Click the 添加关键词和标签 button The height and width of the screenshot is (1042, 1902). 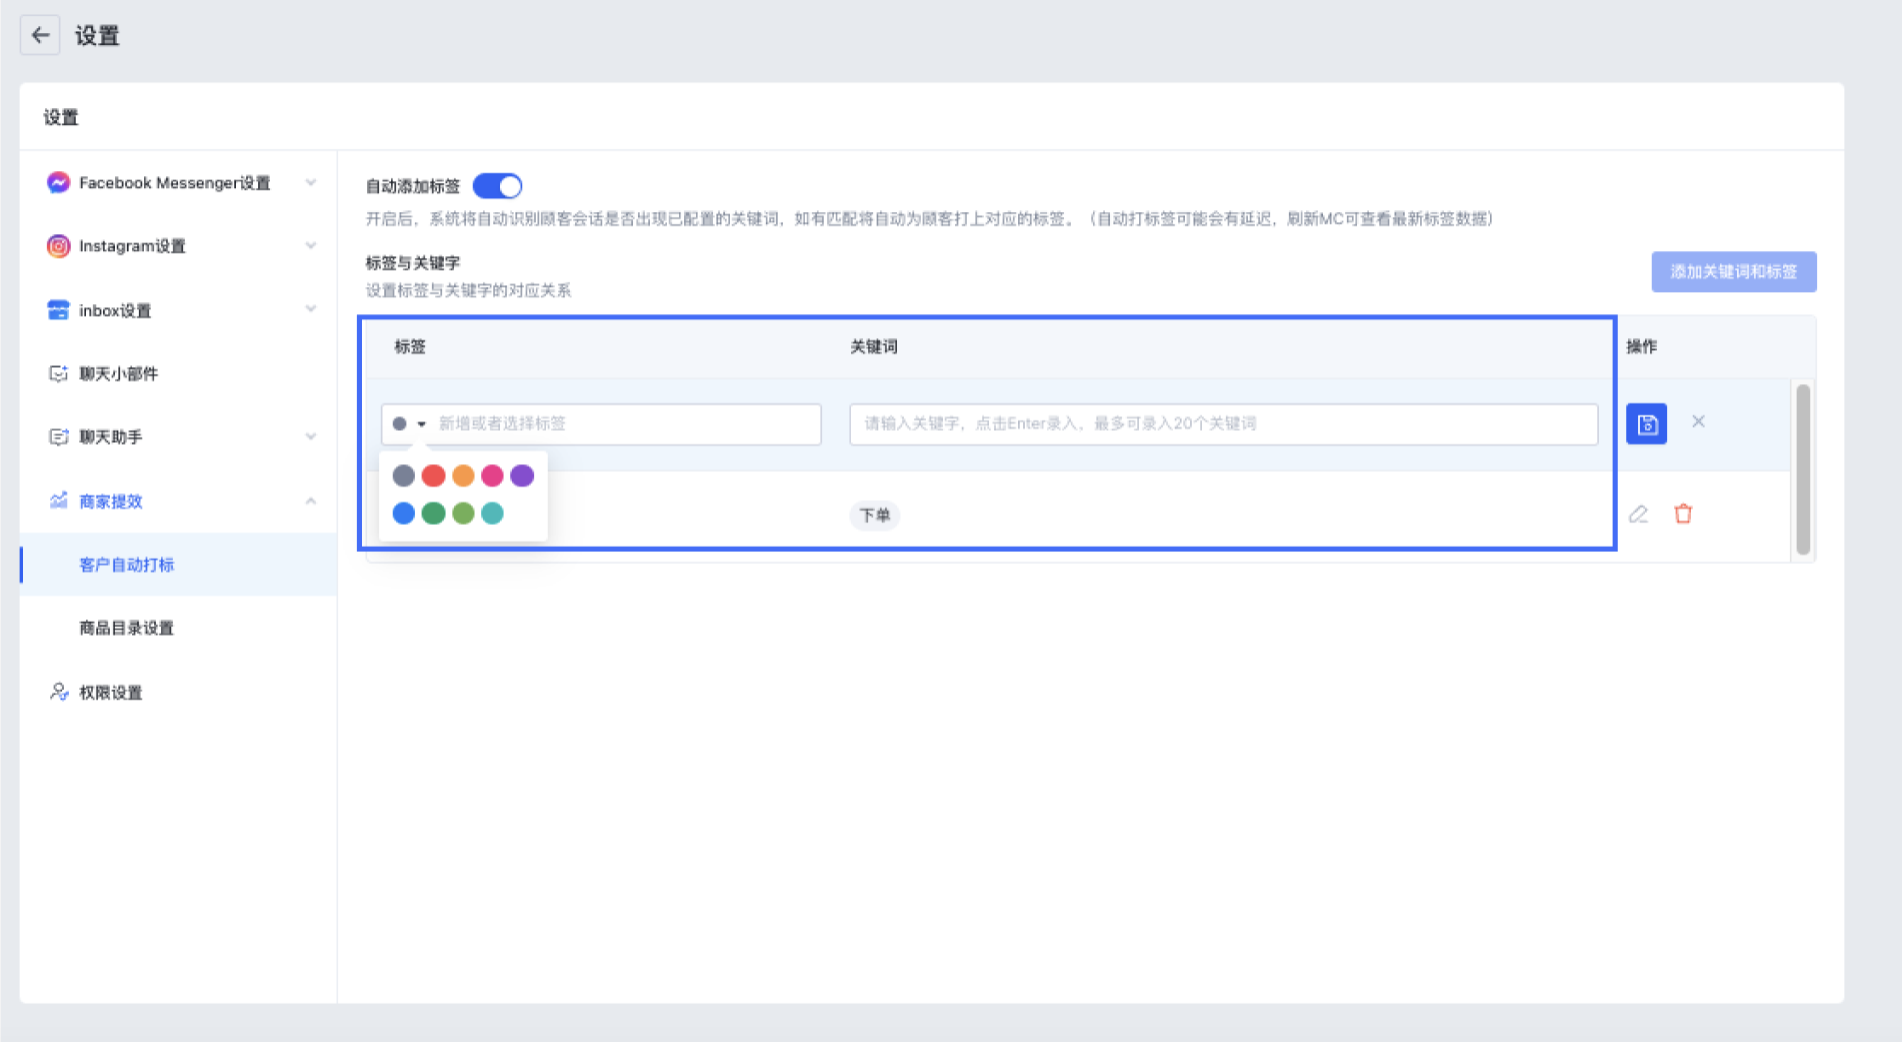[x=1733, y=272]
